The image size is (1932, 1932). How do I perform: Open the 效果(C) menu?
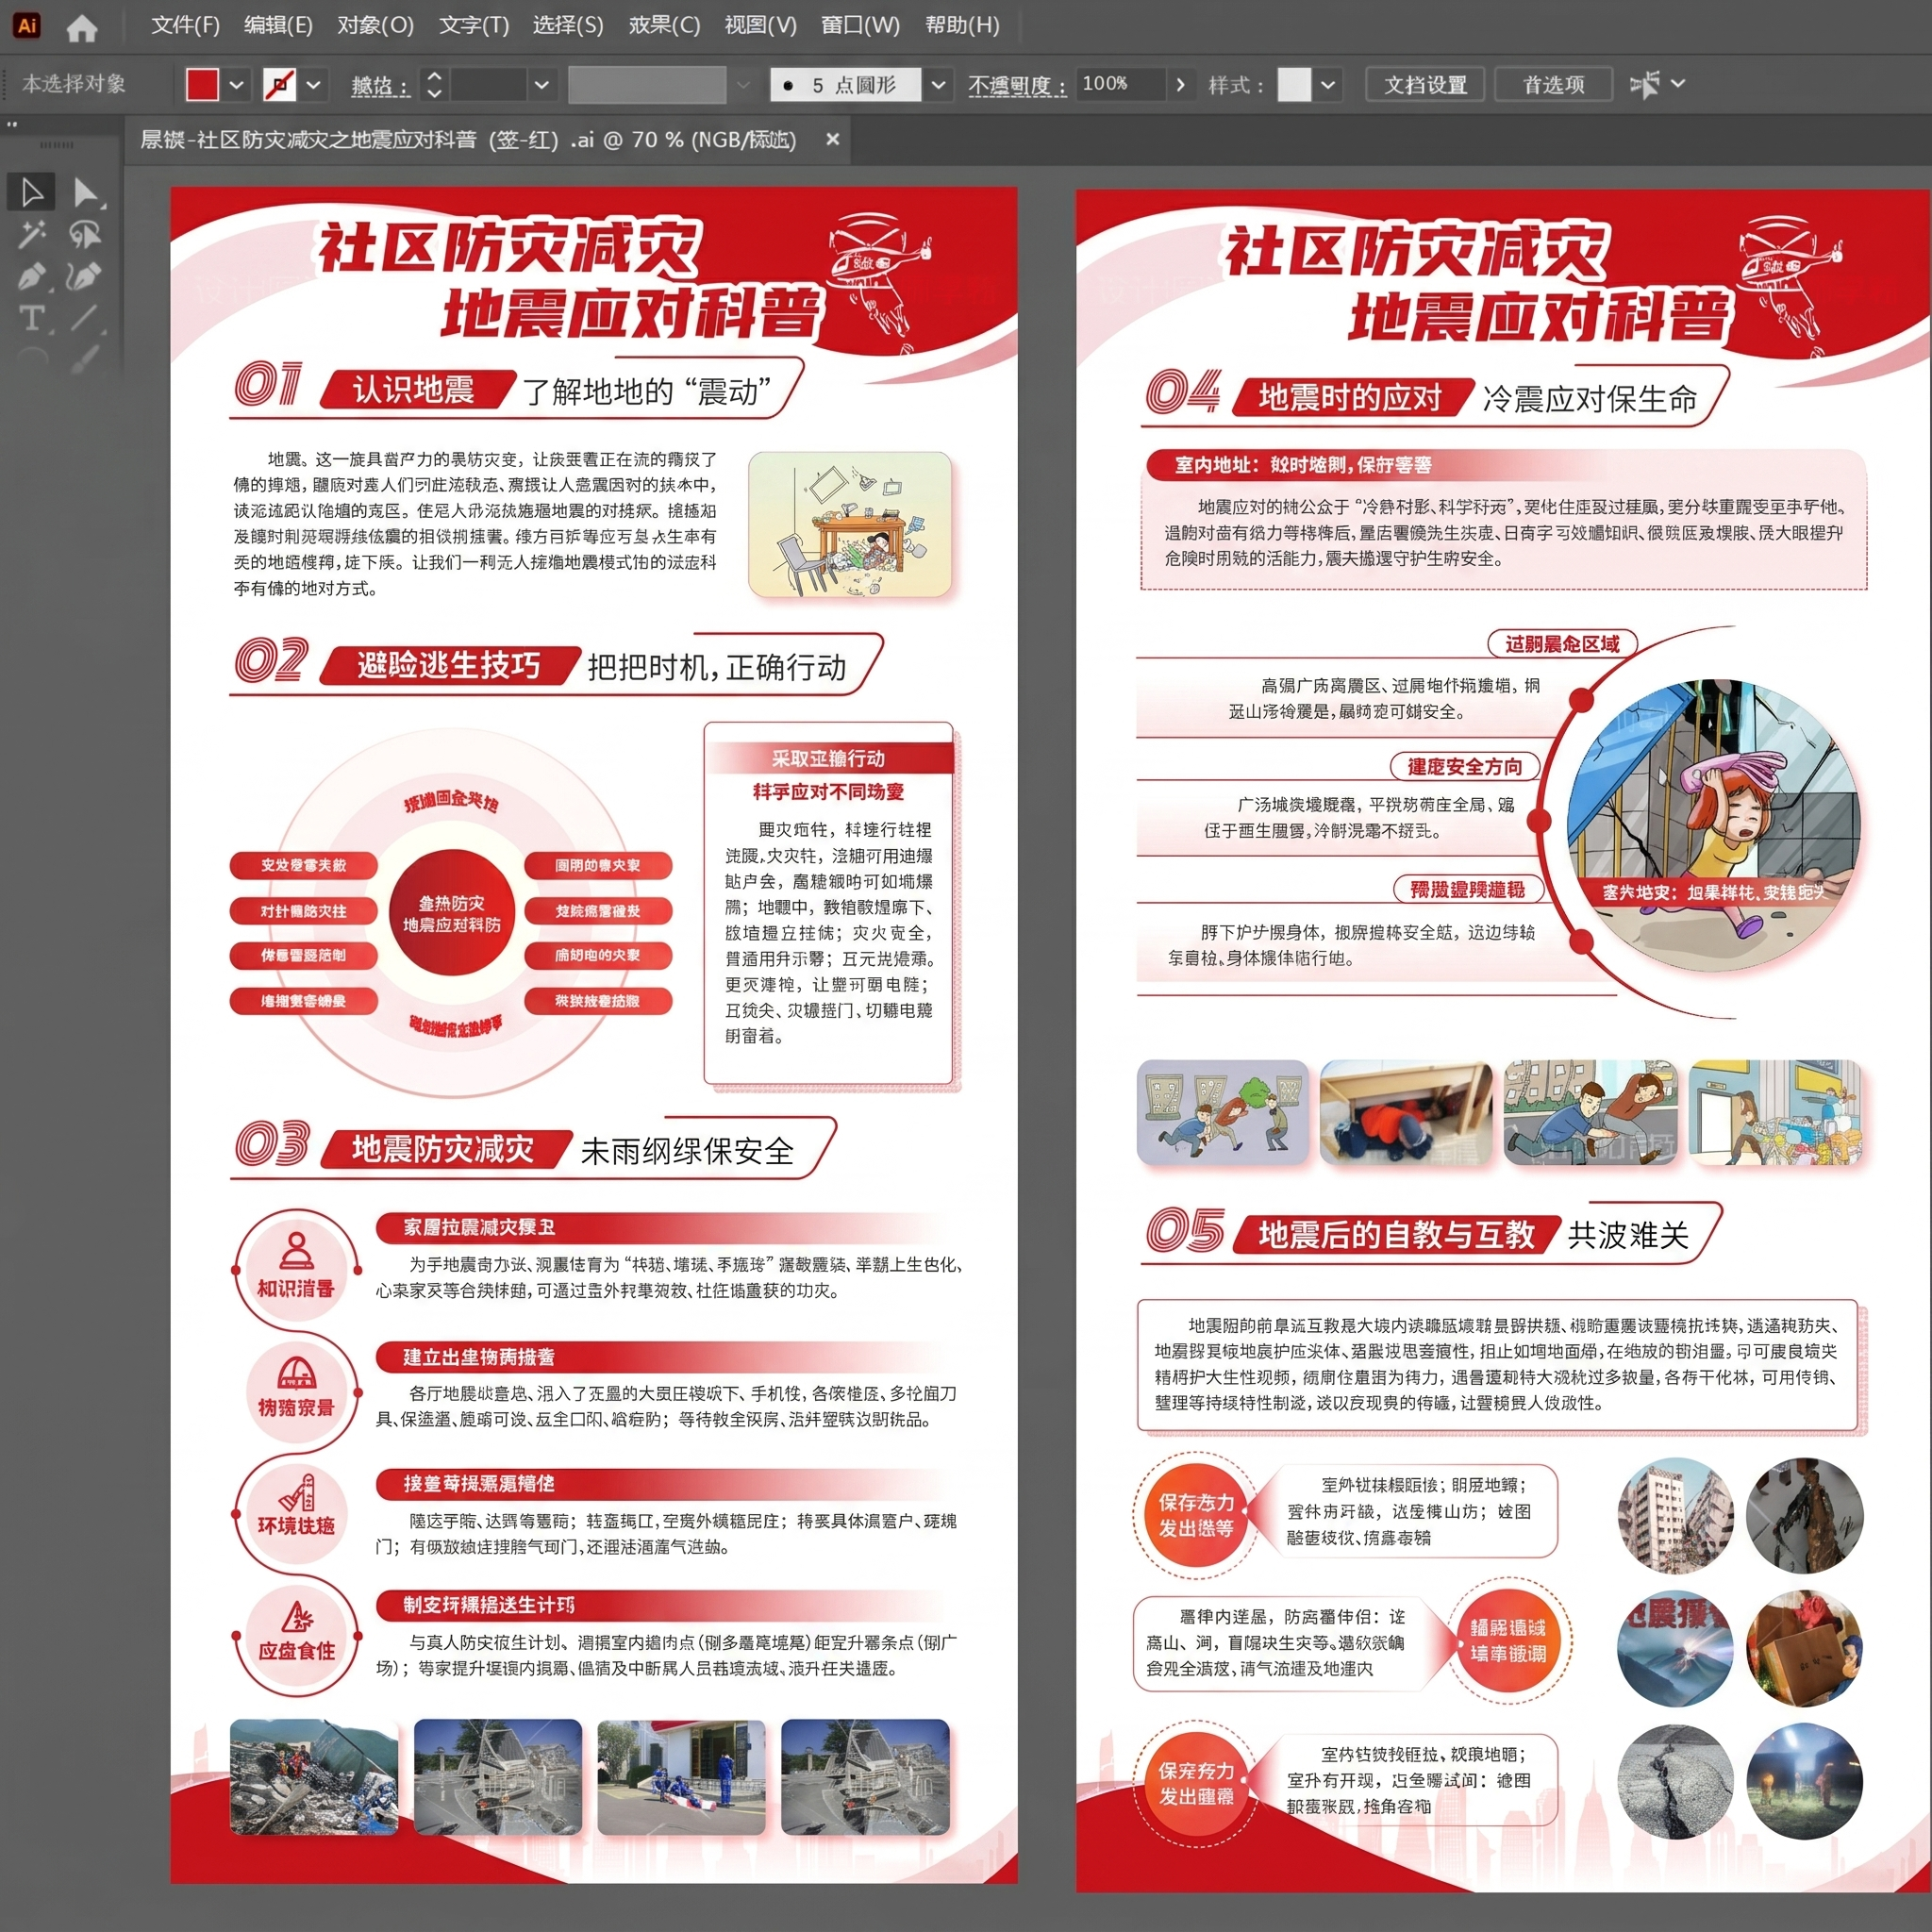coord(664,25)
